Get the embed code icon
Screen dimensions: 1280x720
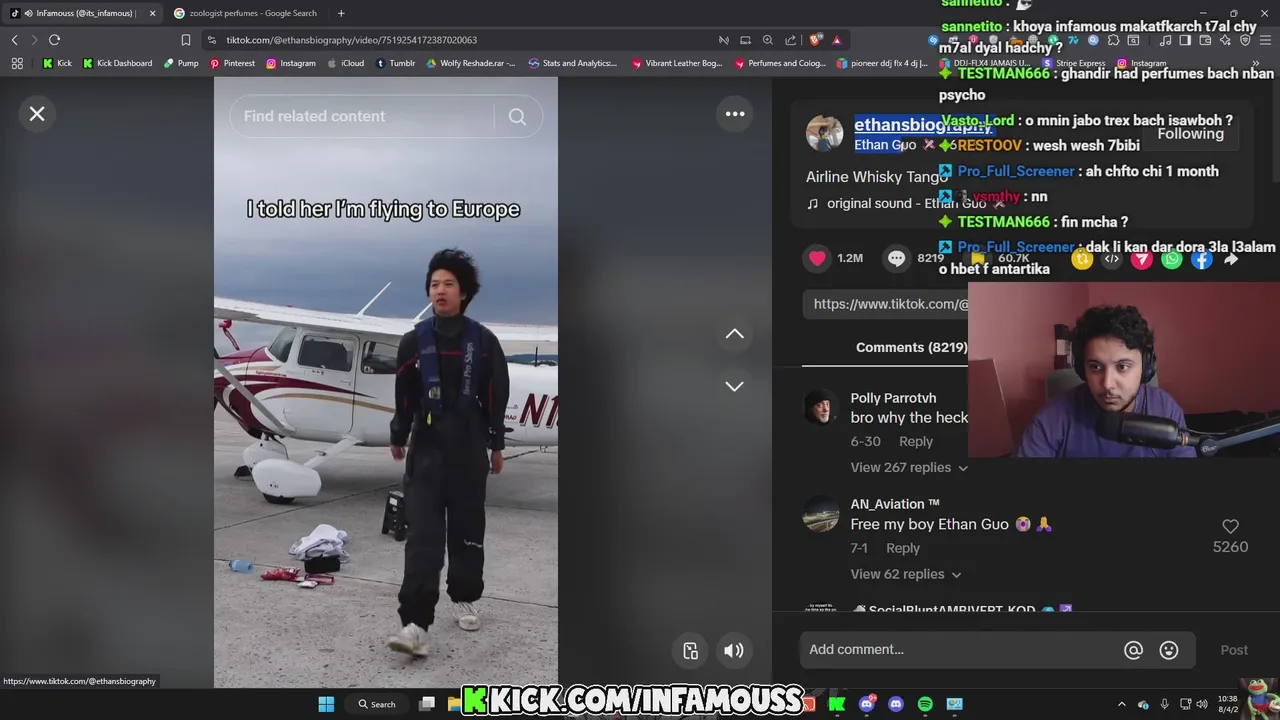pos(1112,260)
